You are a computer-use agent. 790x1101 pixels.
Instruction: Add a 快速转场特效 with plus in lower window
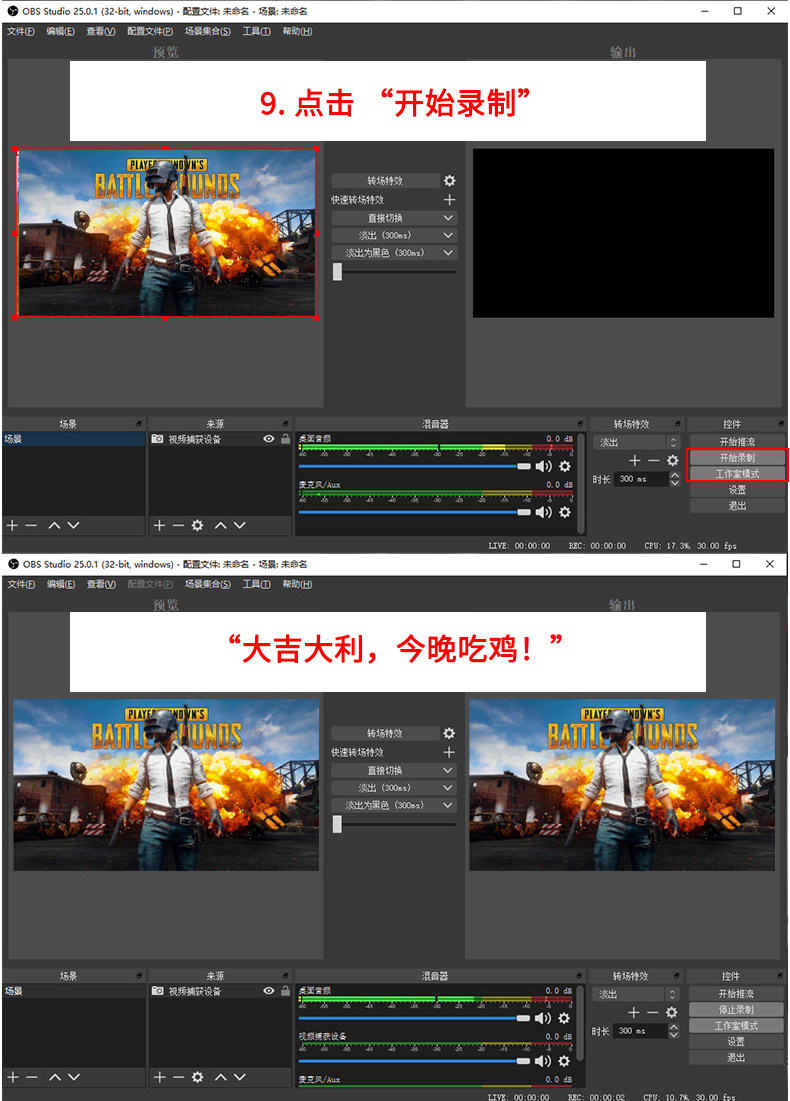point(449,753)
